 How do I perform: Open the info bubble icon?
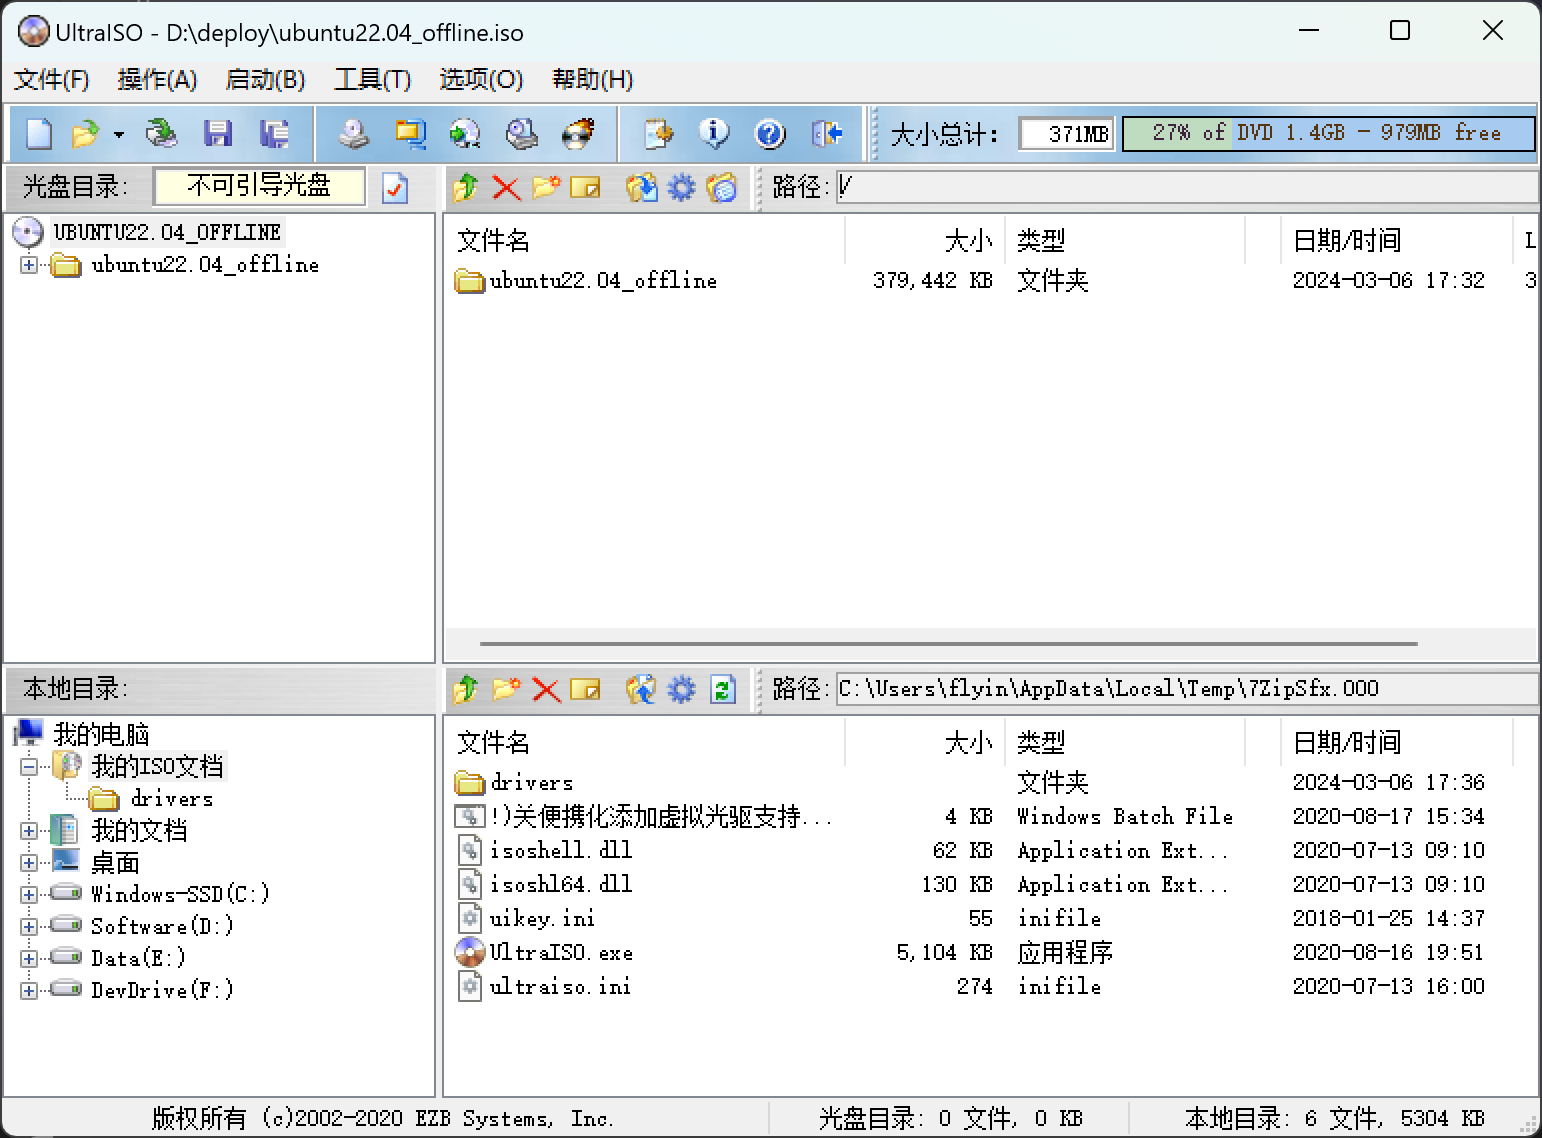coord(714,133)
